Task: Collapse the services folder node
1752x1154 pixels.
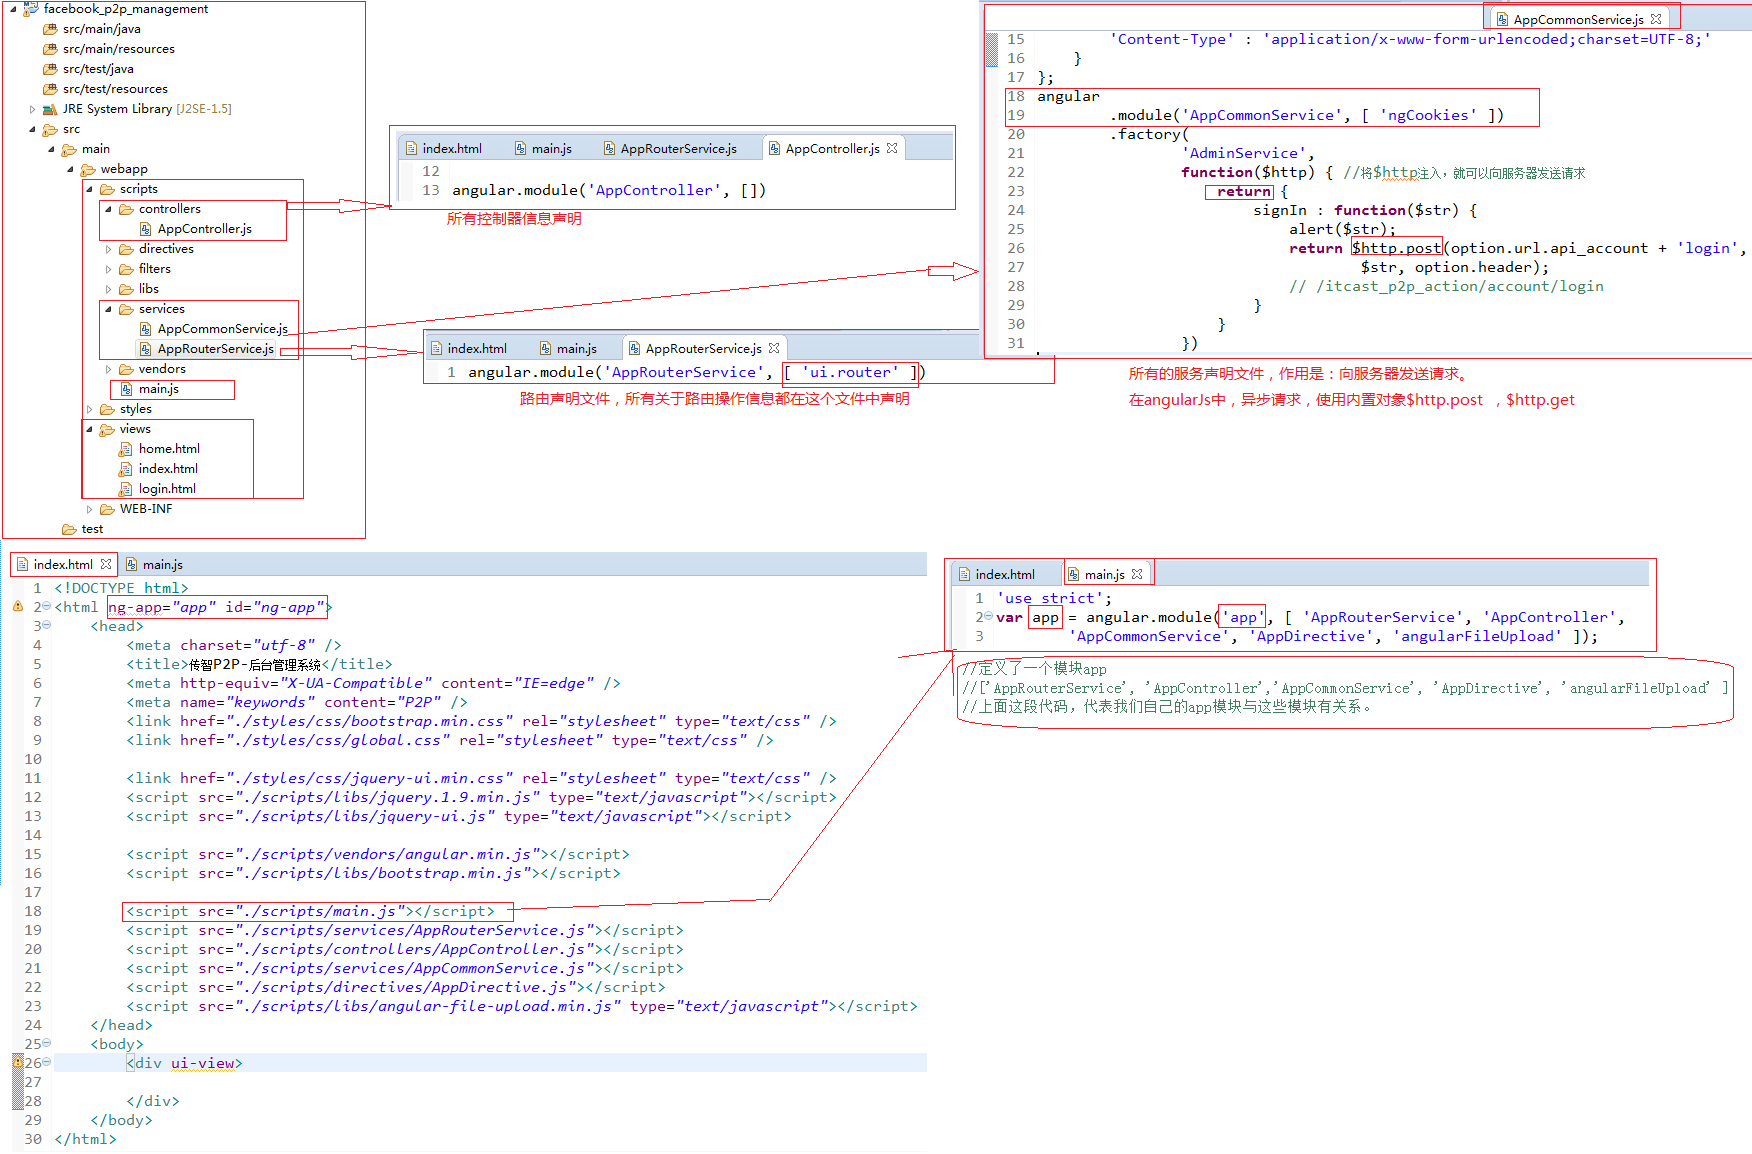Action: click(108, 309)
